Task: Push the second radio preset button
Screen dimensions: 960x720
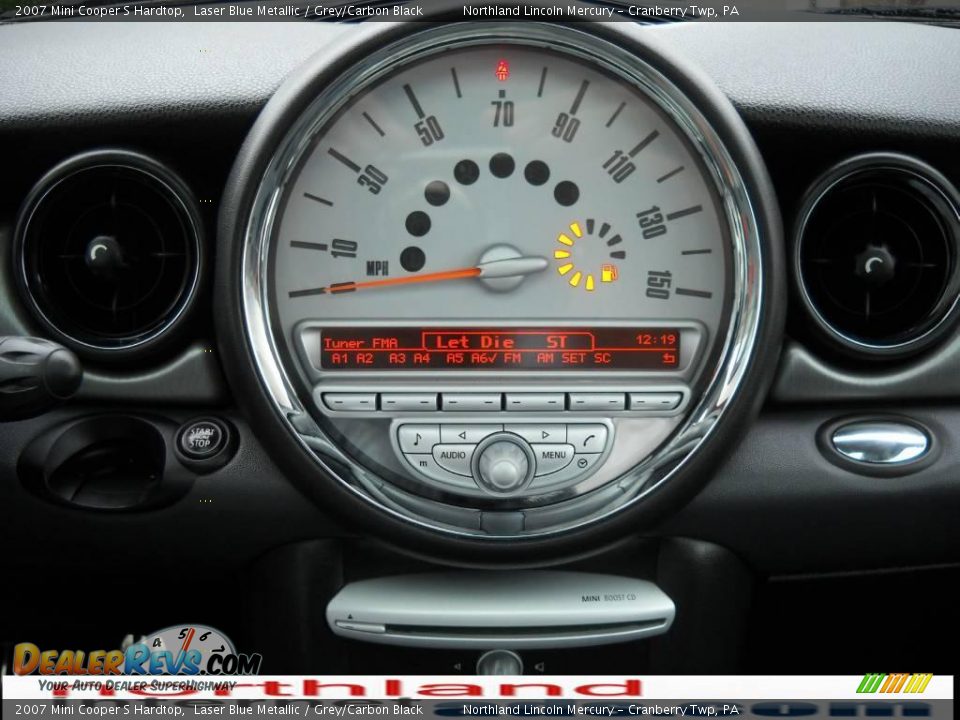Action: (409, 402)
